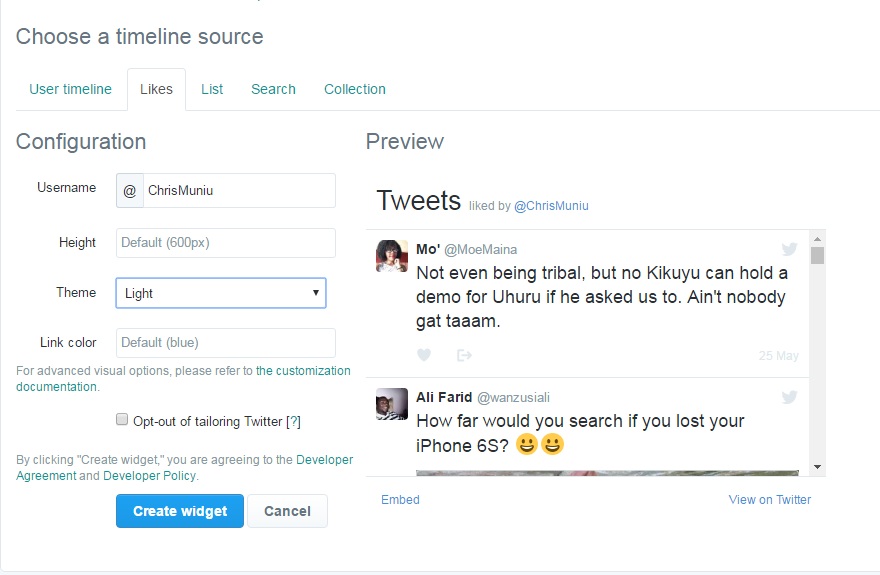Open the Collection tab
This screenshot has width=880, height=575.
pos(354,89)
